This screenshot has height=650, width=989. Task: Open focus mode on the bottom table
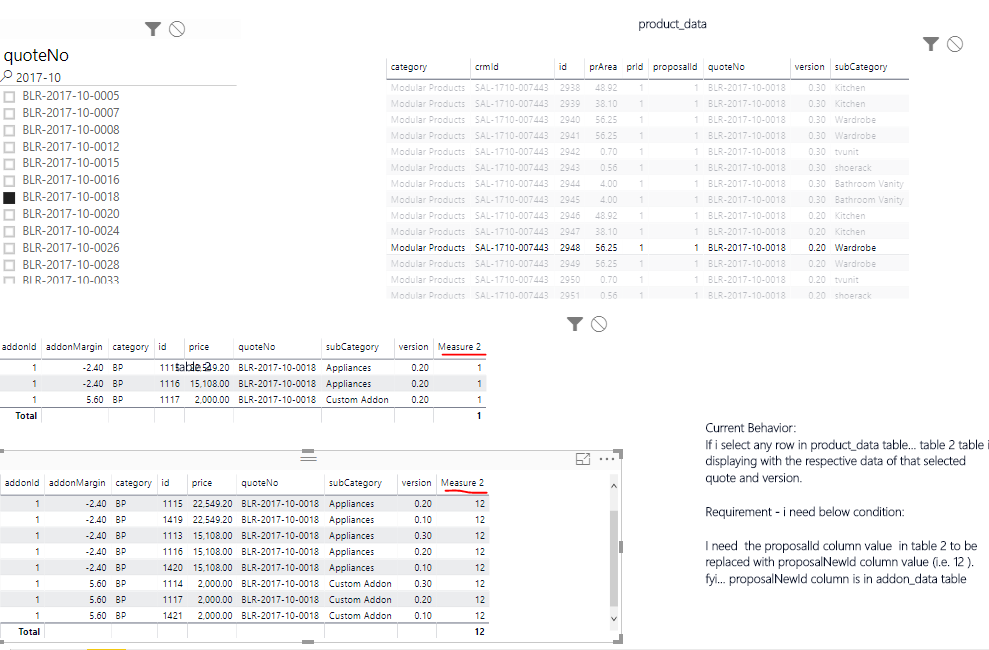point(583,459)
